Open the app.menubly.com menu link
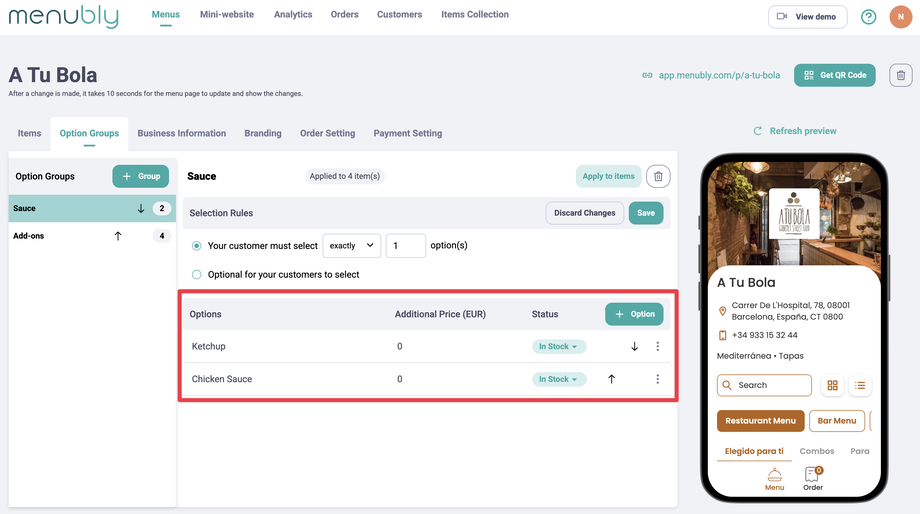The image size is (920, 514). (x=719, y=75)
